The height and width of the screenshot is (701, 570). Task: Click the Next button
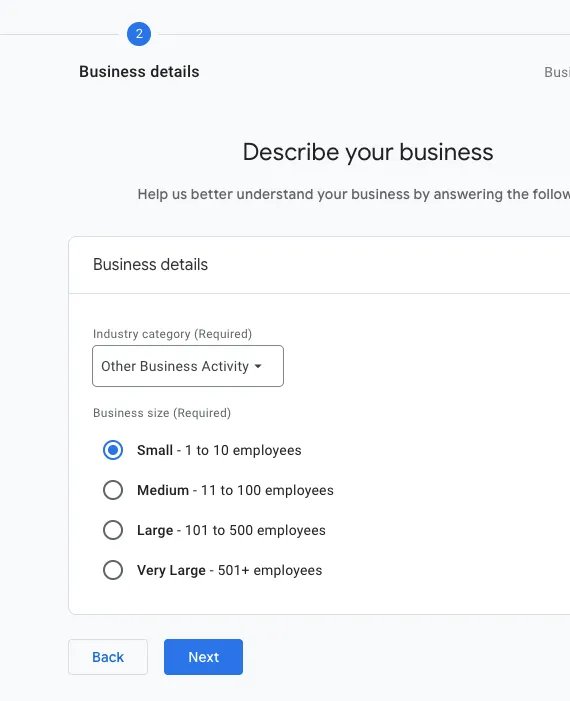point(203,657)
